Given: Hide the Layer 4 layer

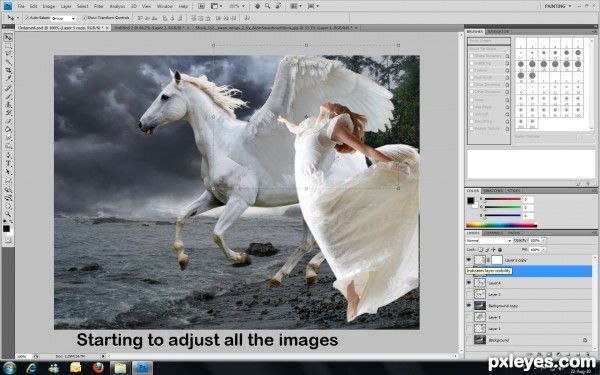Looking at the screenshot, I should click(x=469, y=283).
